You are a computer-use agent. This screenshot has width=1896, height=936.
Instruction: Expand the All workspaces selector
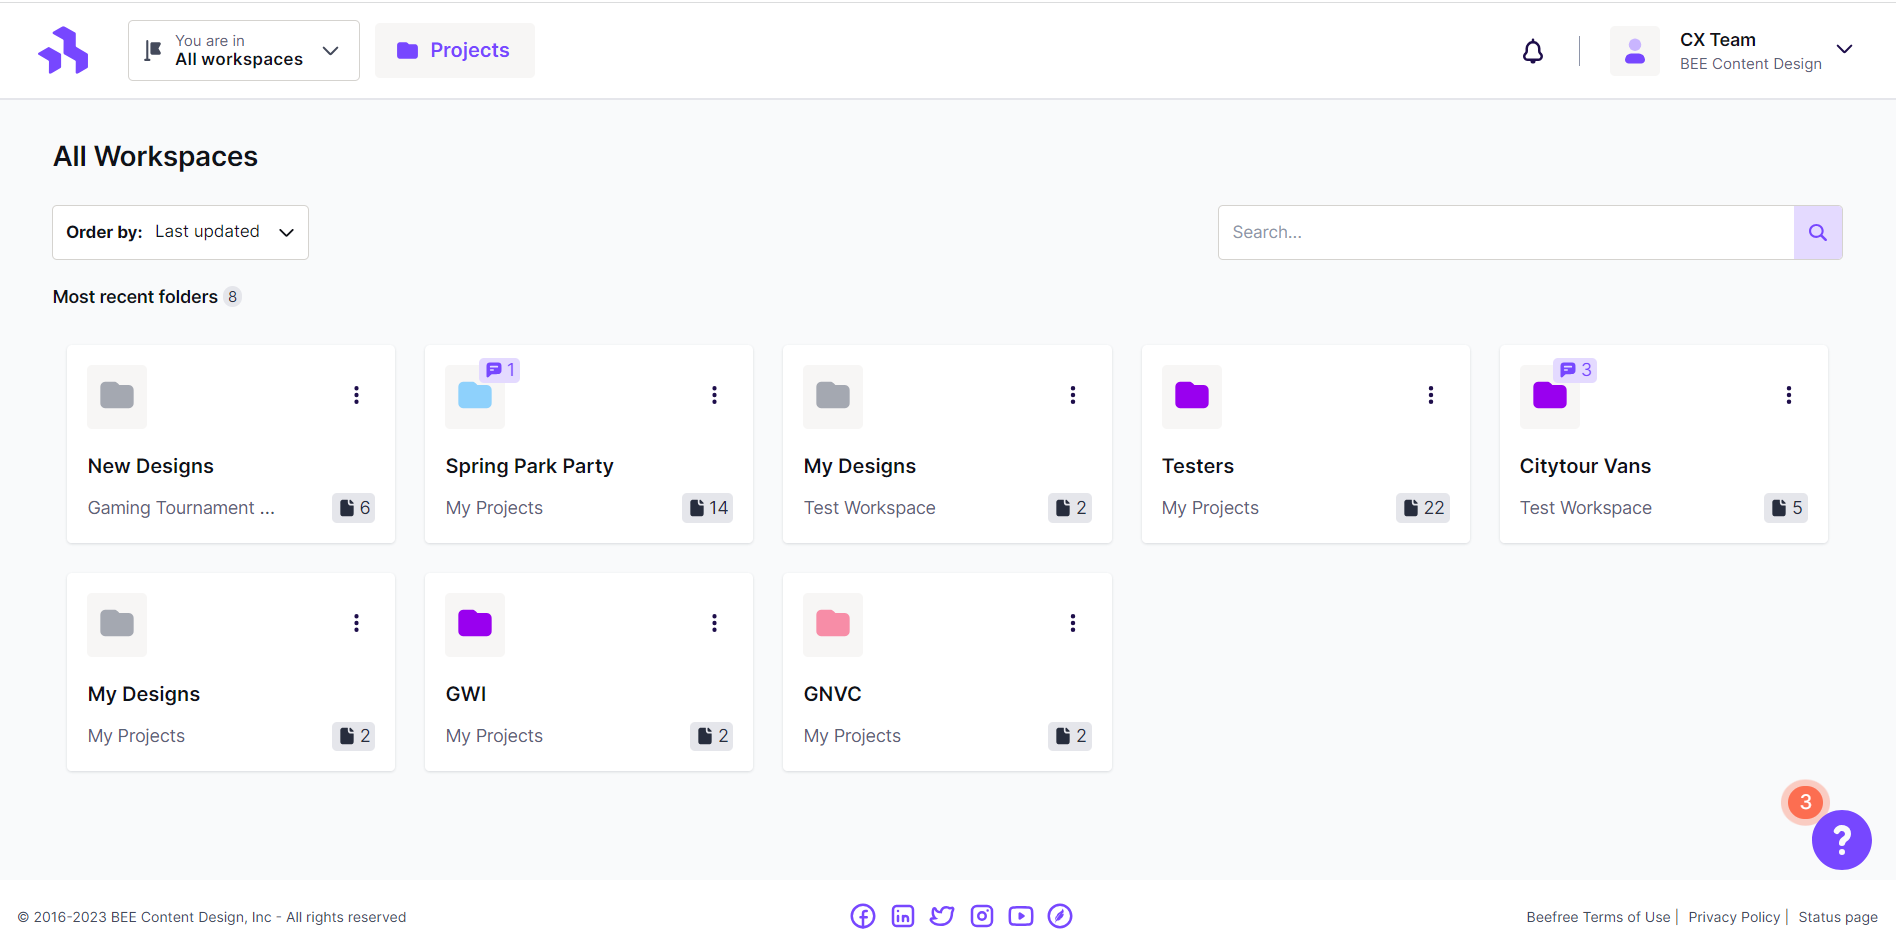tap(244, 50)
